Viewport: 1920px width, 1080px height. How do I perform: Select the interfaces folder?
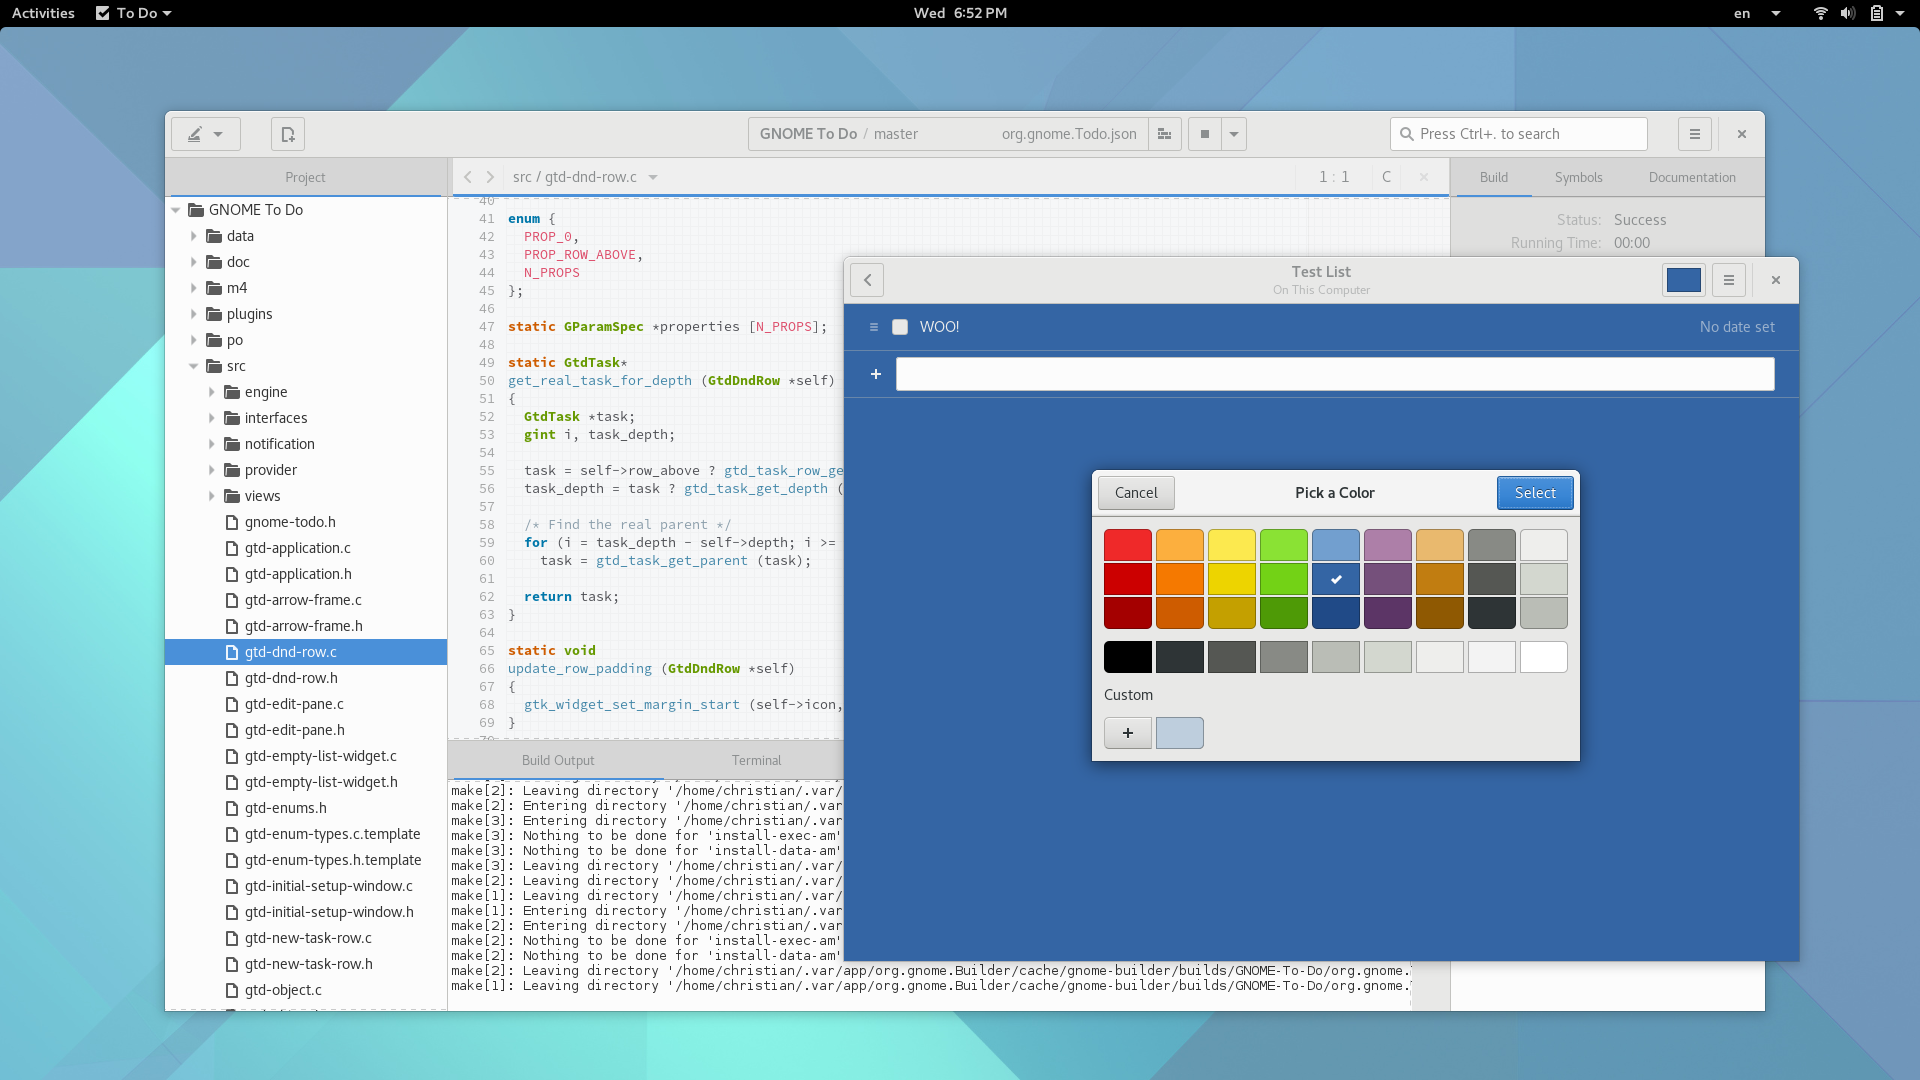tap(276, 418)
